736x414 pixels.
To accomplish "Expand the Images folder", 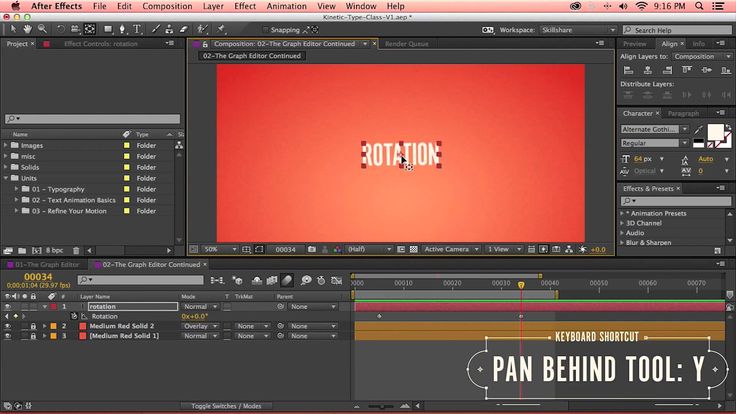I will click(x=6, y=146).
